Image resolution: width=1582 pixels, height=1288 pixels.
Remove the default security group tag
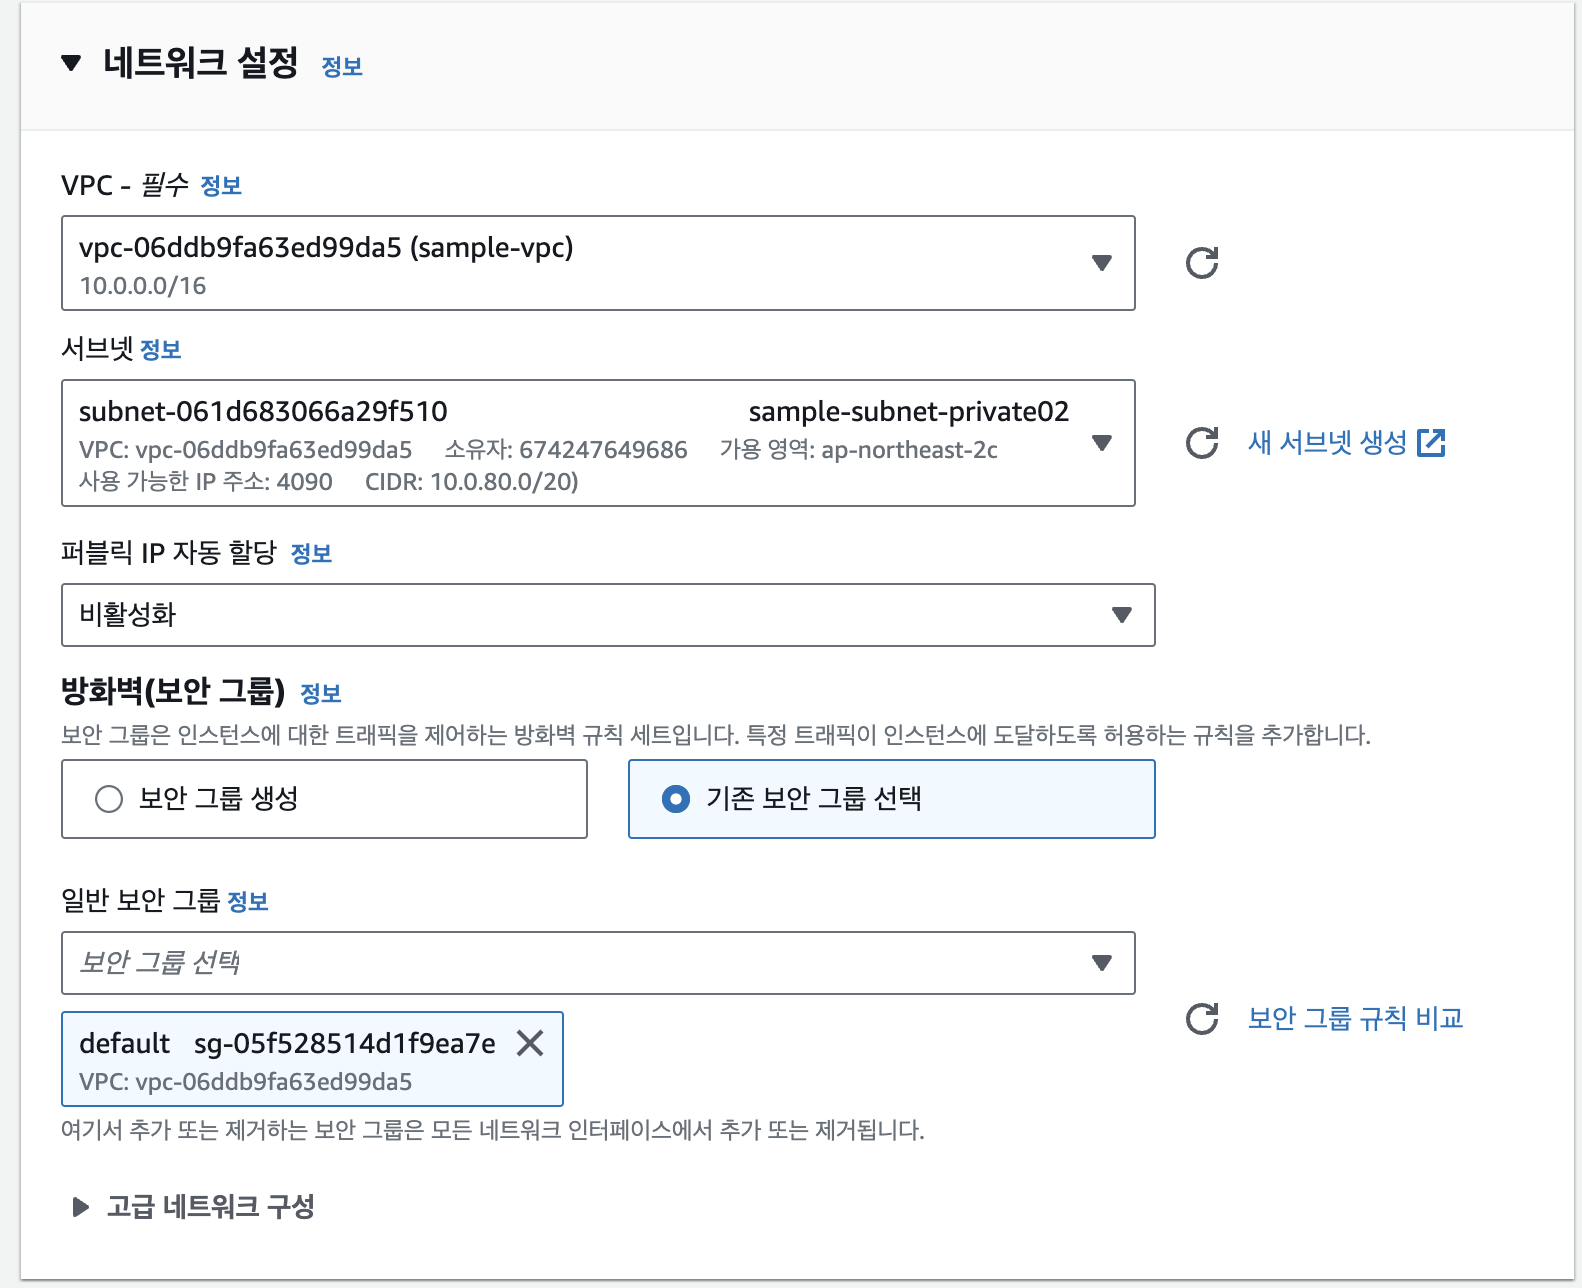pos(530,1044)
